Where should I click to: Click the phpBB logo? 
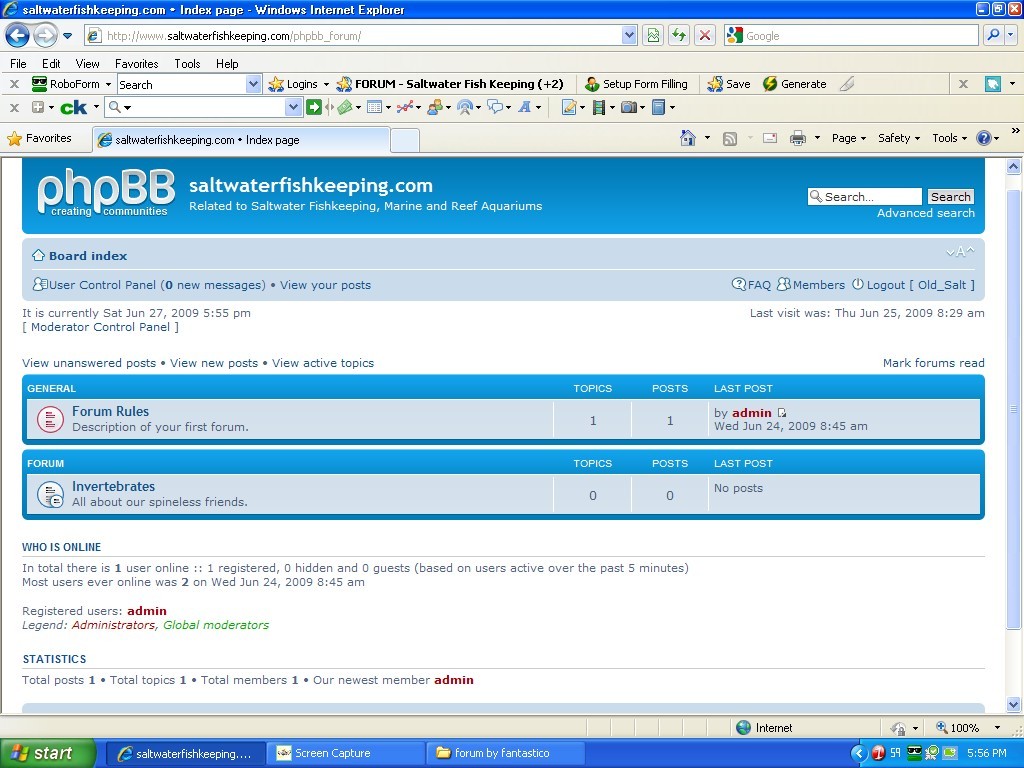click(x=105, y=193)
